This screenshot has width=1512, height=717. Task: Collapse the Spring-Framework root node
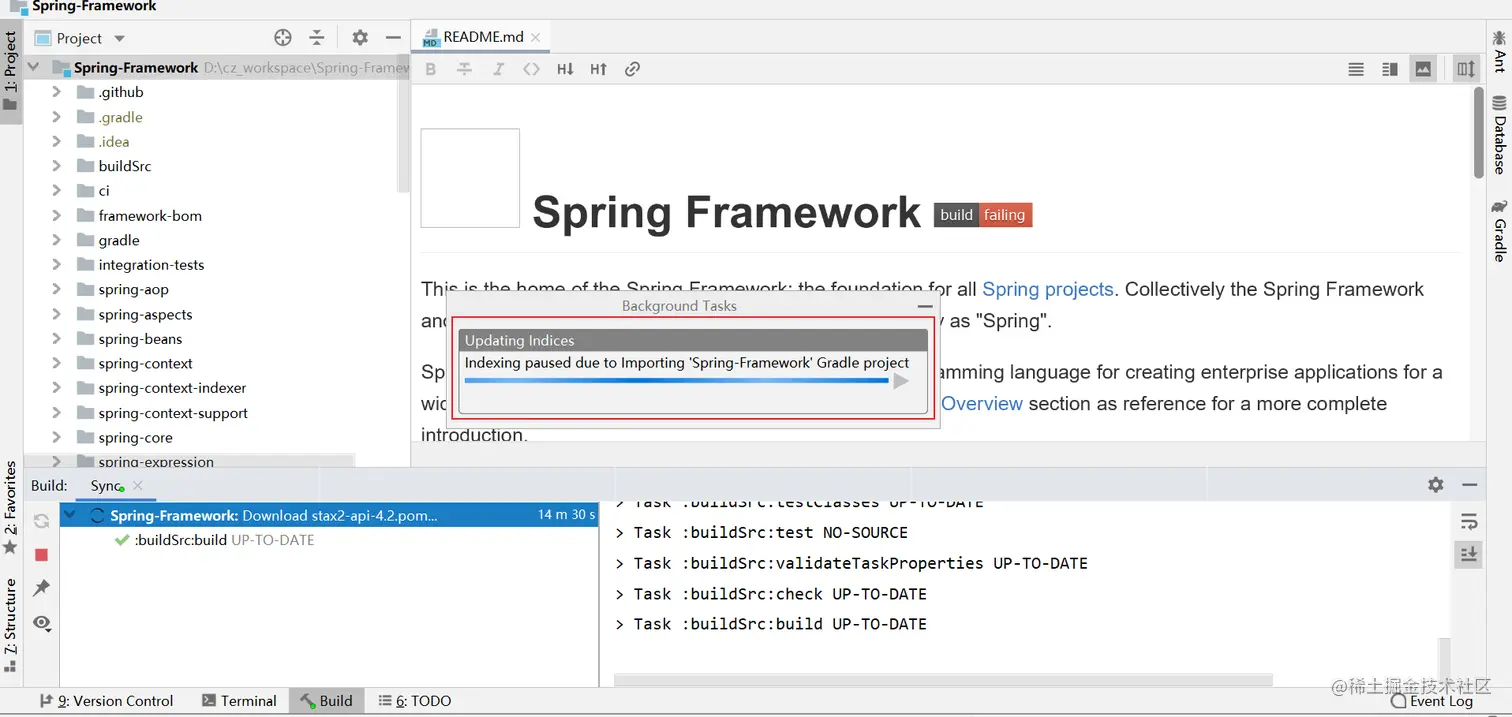pyautogui.click(x=34, y=67)
